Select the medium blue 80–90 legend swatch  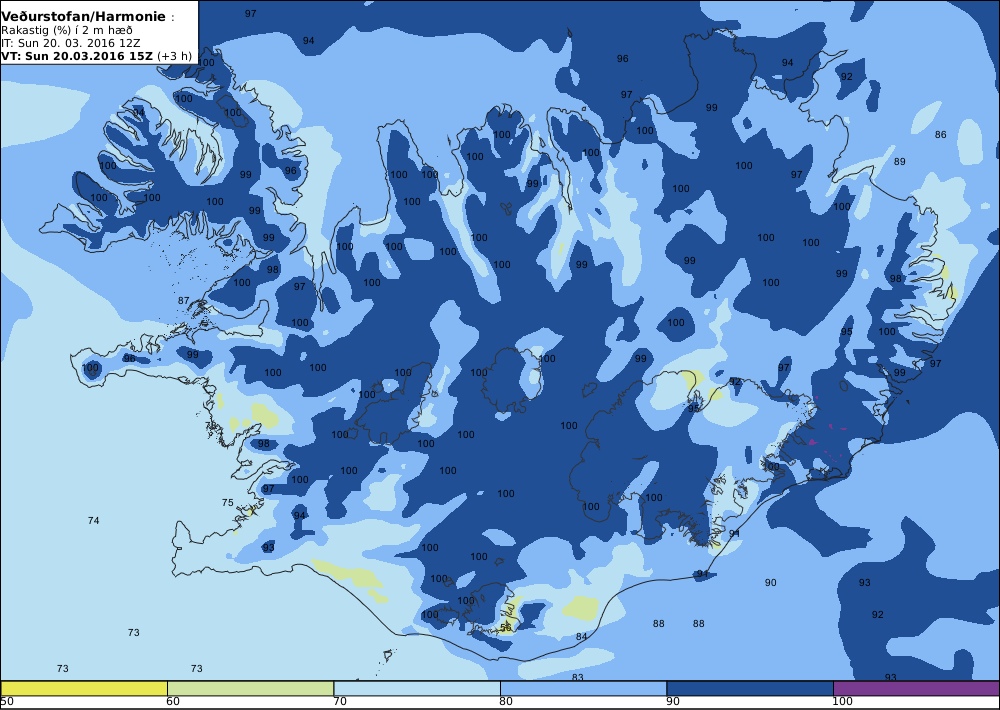pos(584,688)
